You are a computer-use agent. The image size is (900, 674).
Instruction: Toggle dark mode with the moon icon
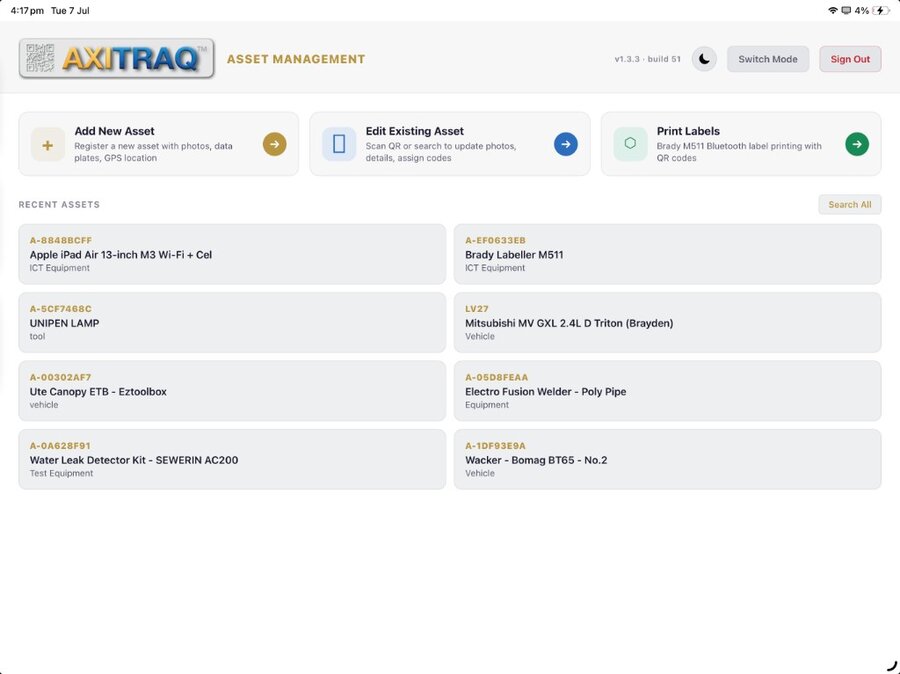pyautogui.click(x=704, y=59)
